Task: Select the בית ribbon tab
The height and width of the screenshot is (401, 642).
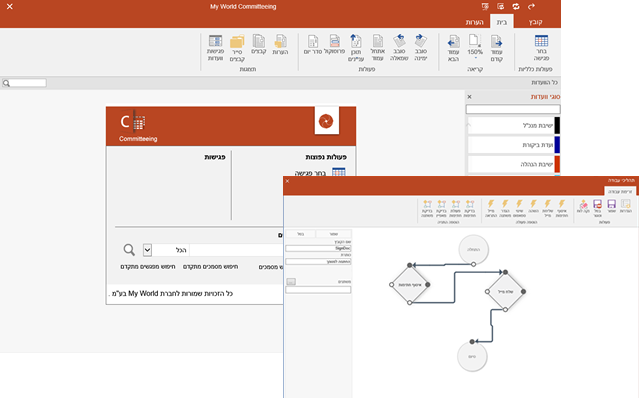Action: [x=503, y=21]
